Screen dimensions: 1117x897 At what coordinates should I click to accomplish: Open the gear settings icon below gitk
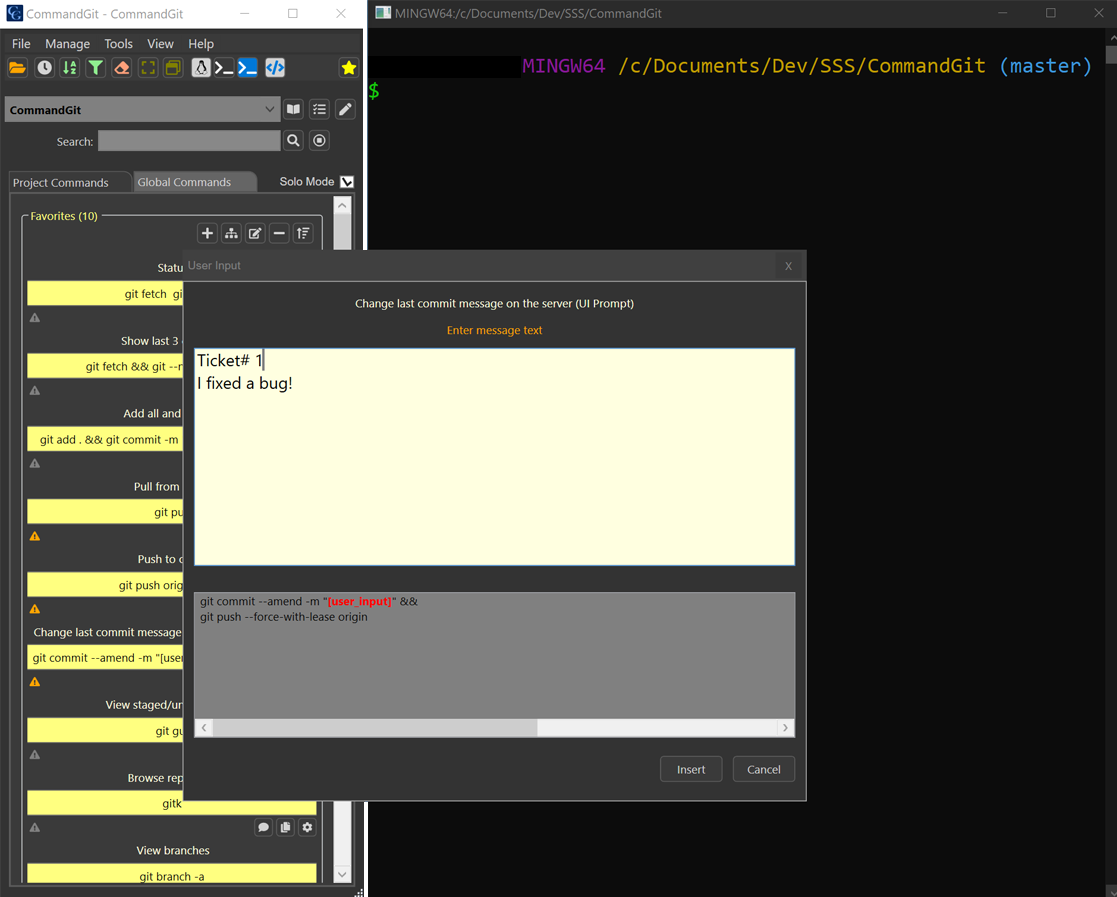[307, 827]
